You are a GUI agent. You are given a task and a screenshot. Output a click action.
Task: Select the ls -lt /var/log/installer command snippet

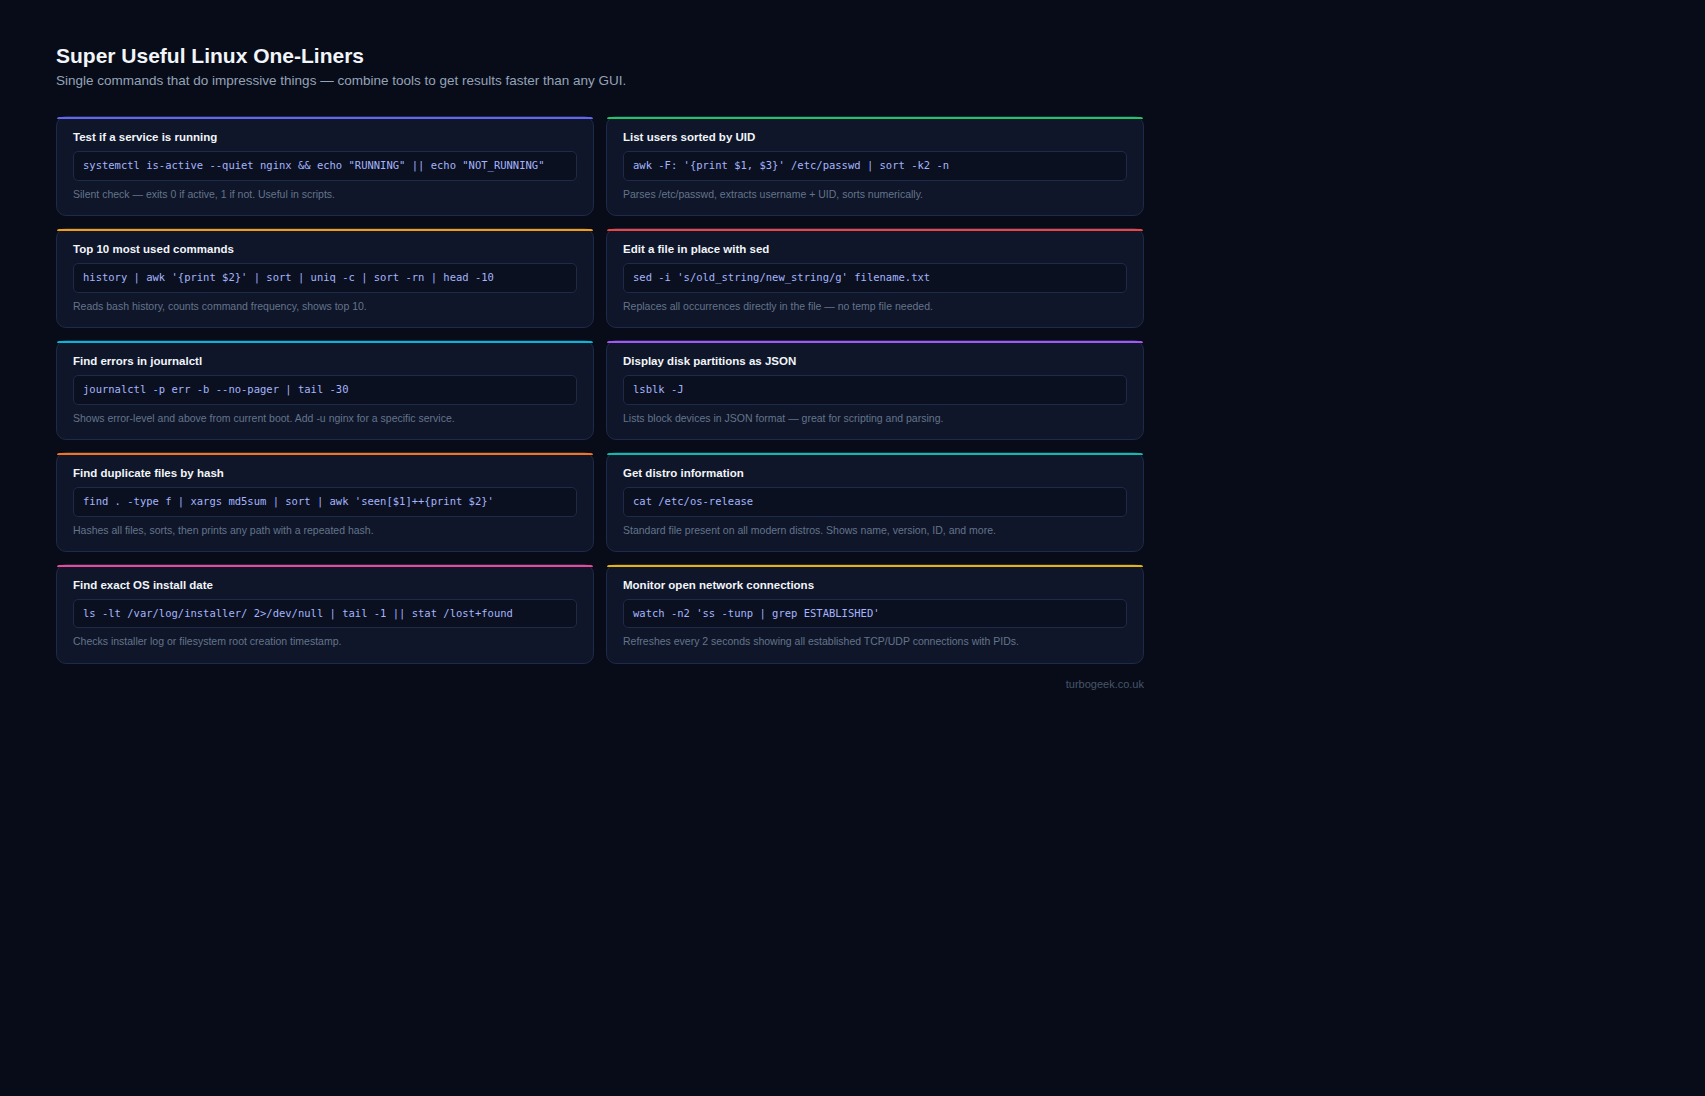point(324,614)
